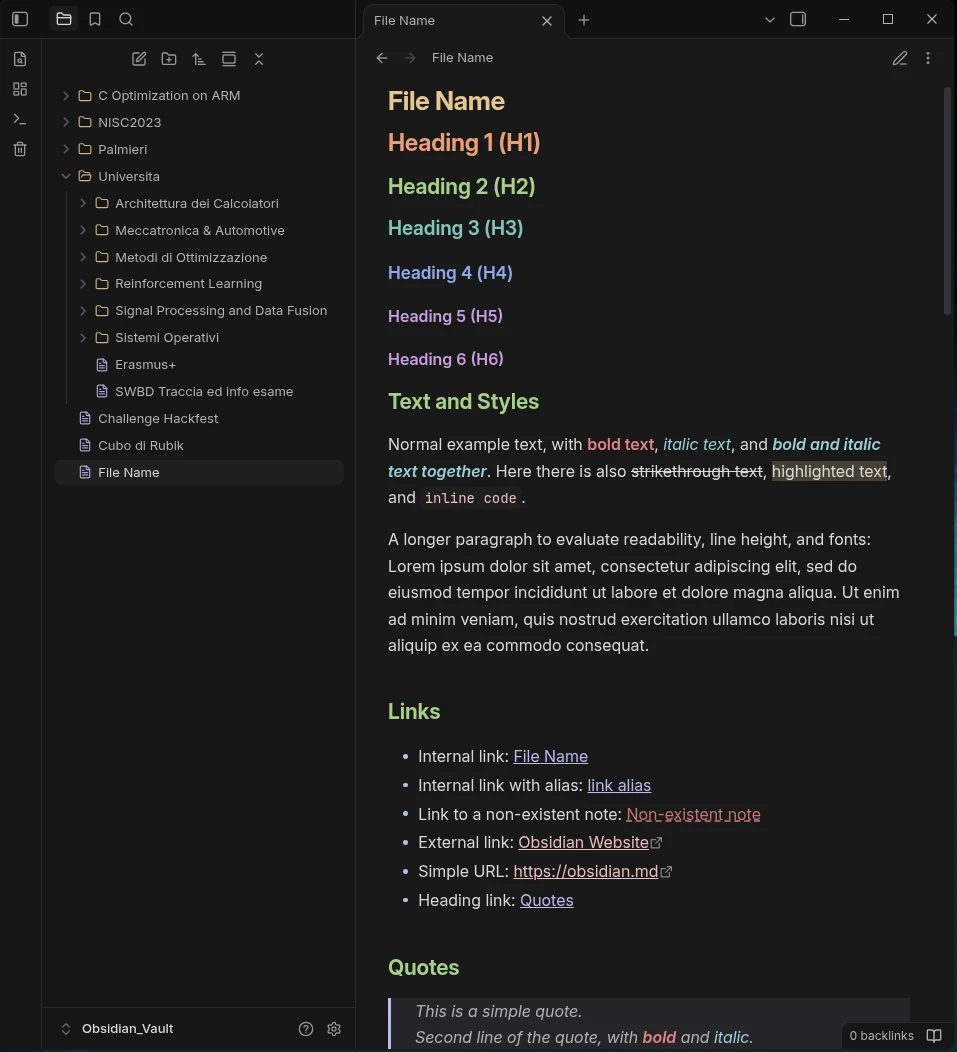Click the Heading 1 (H1) heading
Screen dimensions: 957x1052
(464, 142)
